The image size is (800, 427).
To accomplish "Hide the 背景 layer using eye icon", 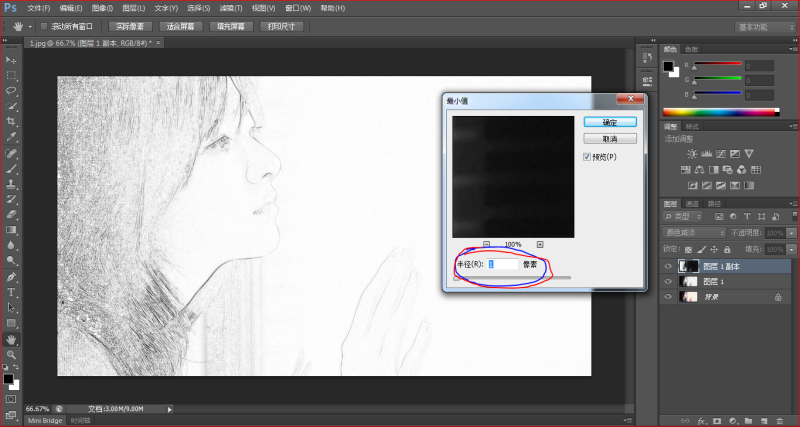I will click(668, 298).
